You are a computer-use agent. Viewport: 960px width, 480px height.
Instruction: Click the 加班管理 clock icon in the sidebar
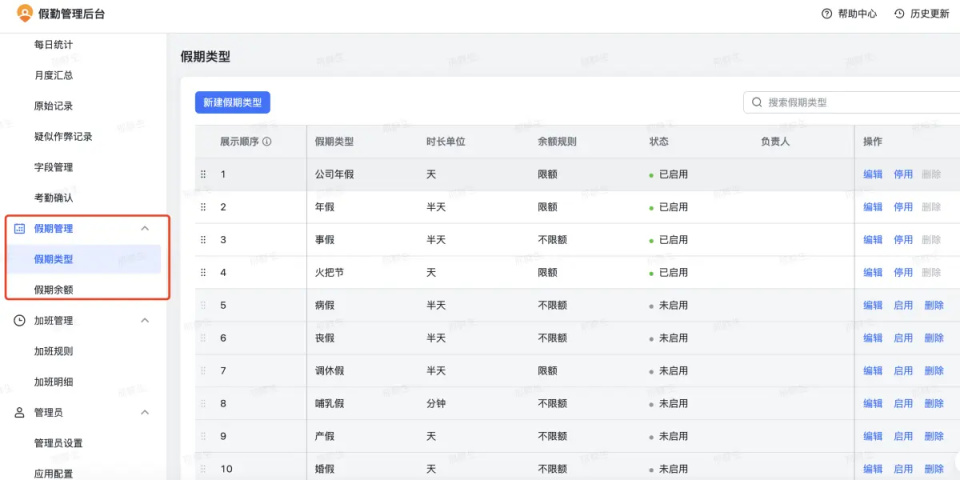[20, 320]
